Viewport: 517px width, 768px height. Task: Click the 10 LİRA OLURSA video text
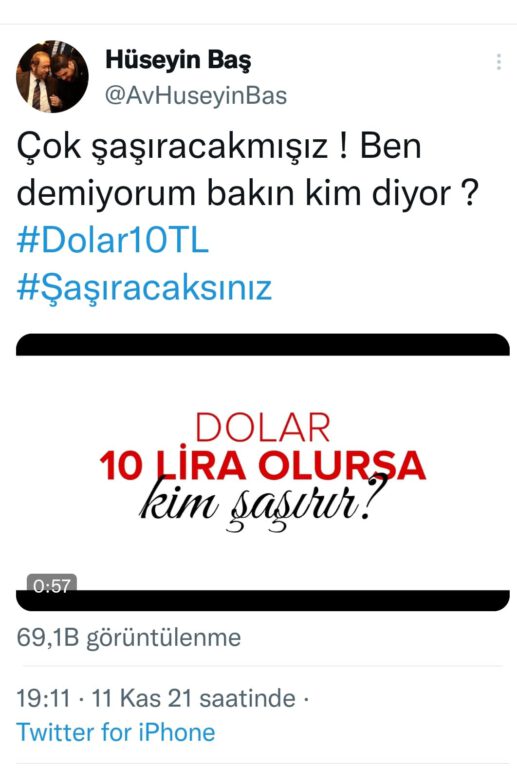pyautogui.click(x=262, y=464)
